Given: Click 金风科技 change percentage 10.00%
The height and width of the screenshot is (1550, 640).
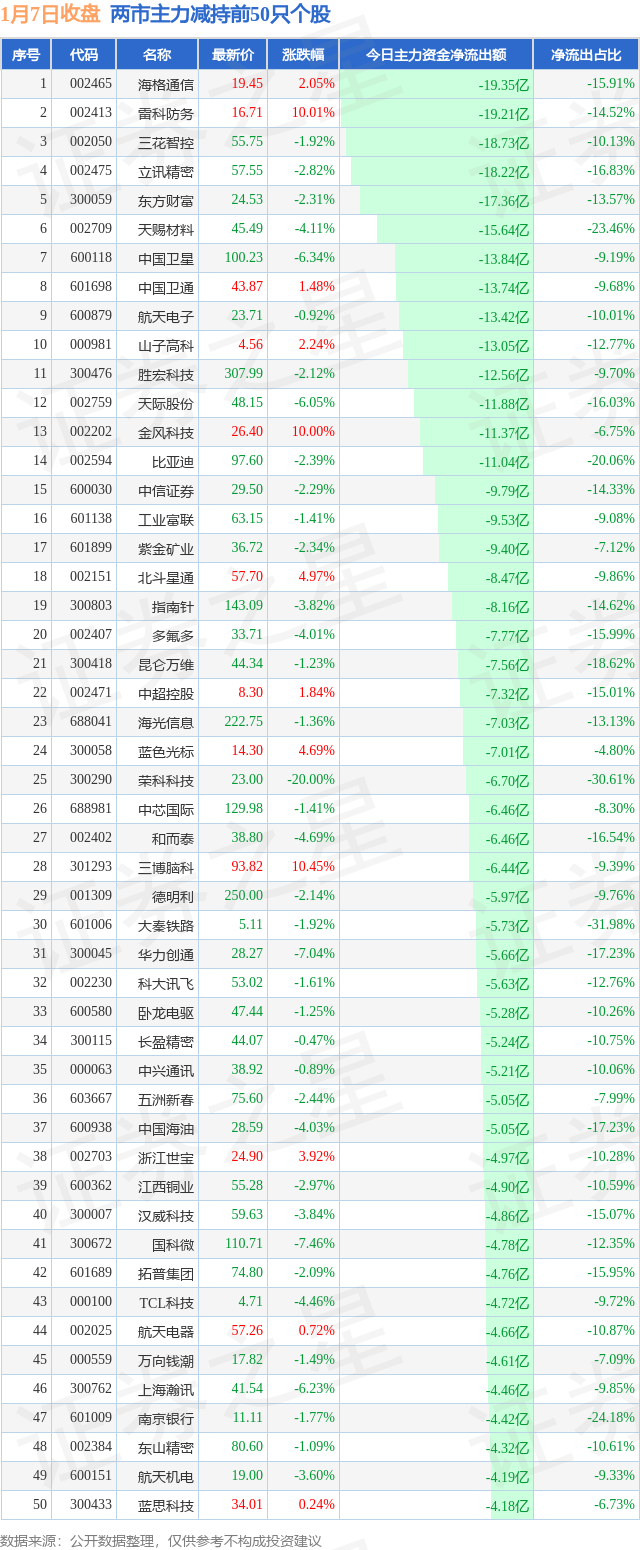Looking at the screenshot, I should pos(312,432).
